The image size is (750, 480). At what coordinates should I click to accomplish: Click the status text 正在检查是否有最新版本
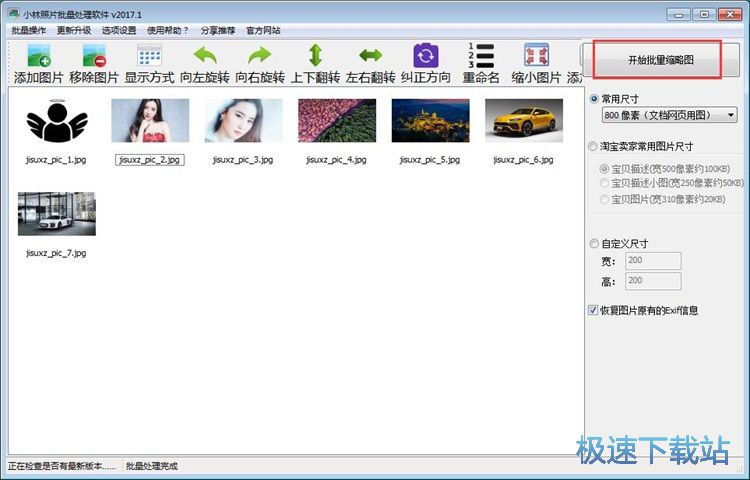point(62,466)
